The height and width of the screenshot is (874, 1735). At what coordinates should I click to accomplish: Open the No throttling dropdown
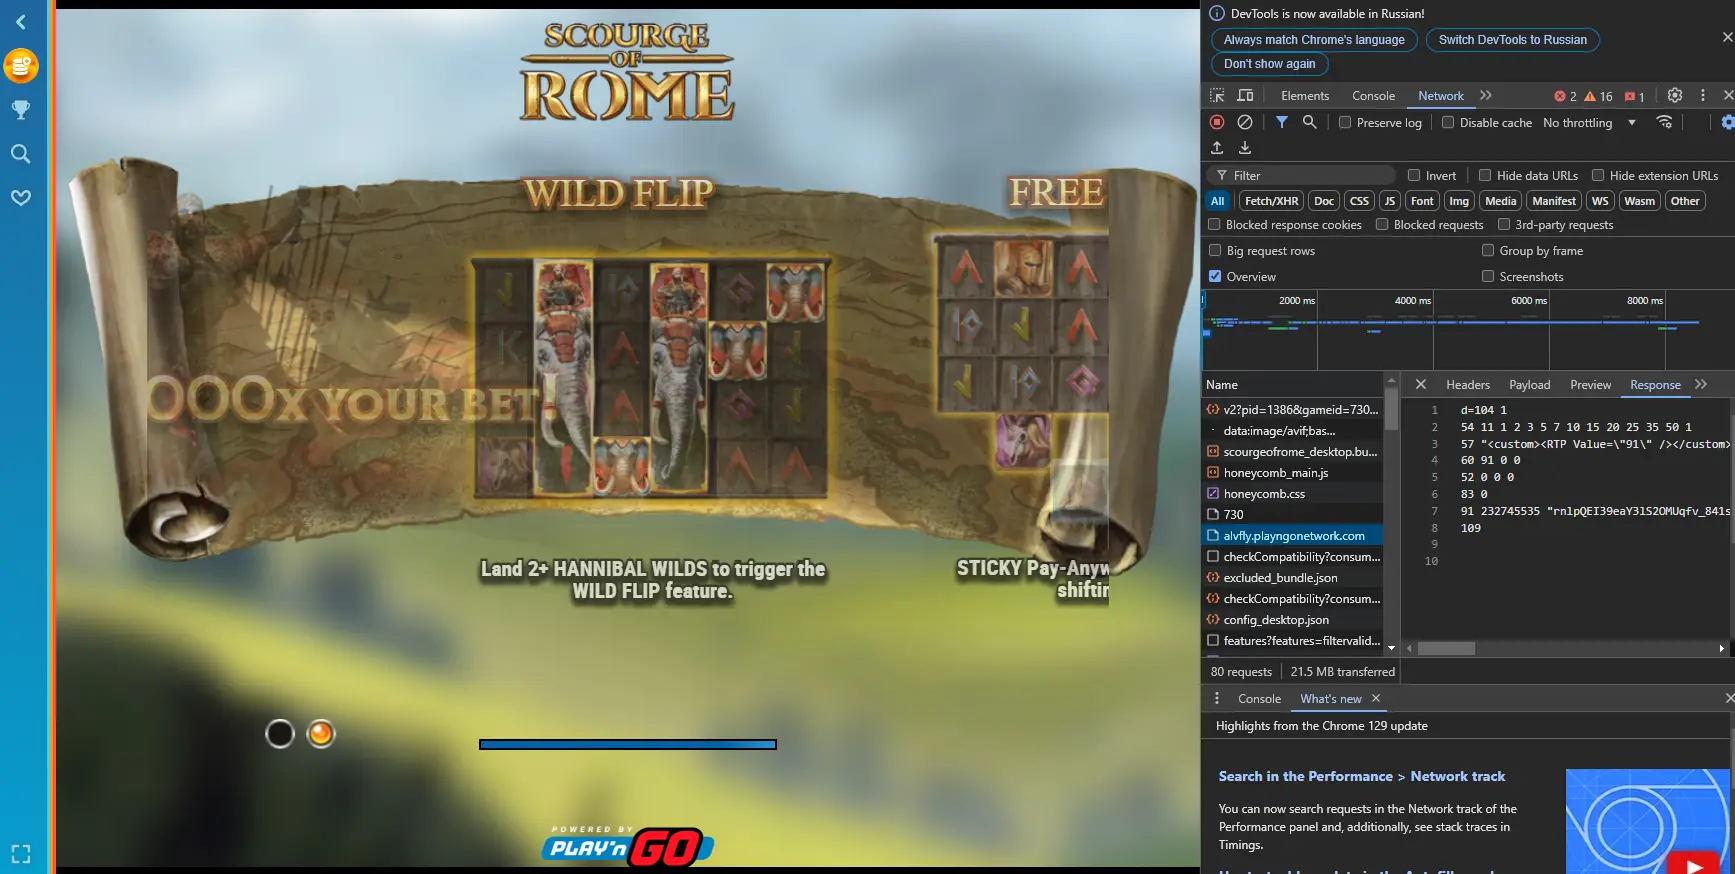[1589, 122]
